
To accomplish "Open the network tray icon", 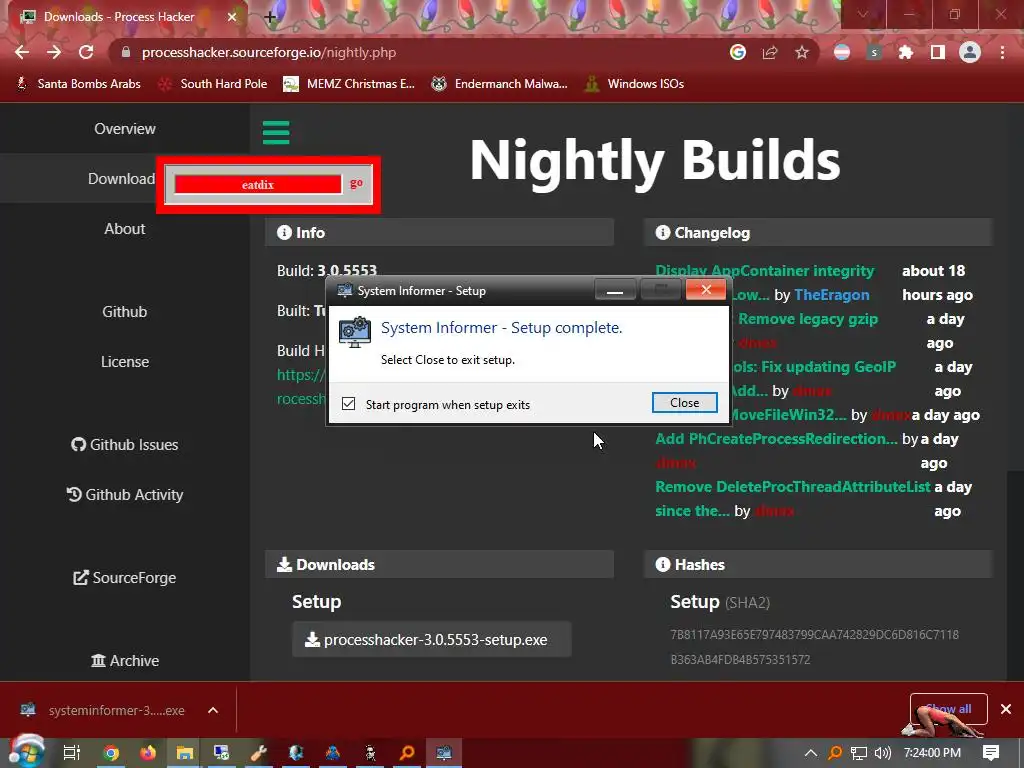I will coord(859,753).
